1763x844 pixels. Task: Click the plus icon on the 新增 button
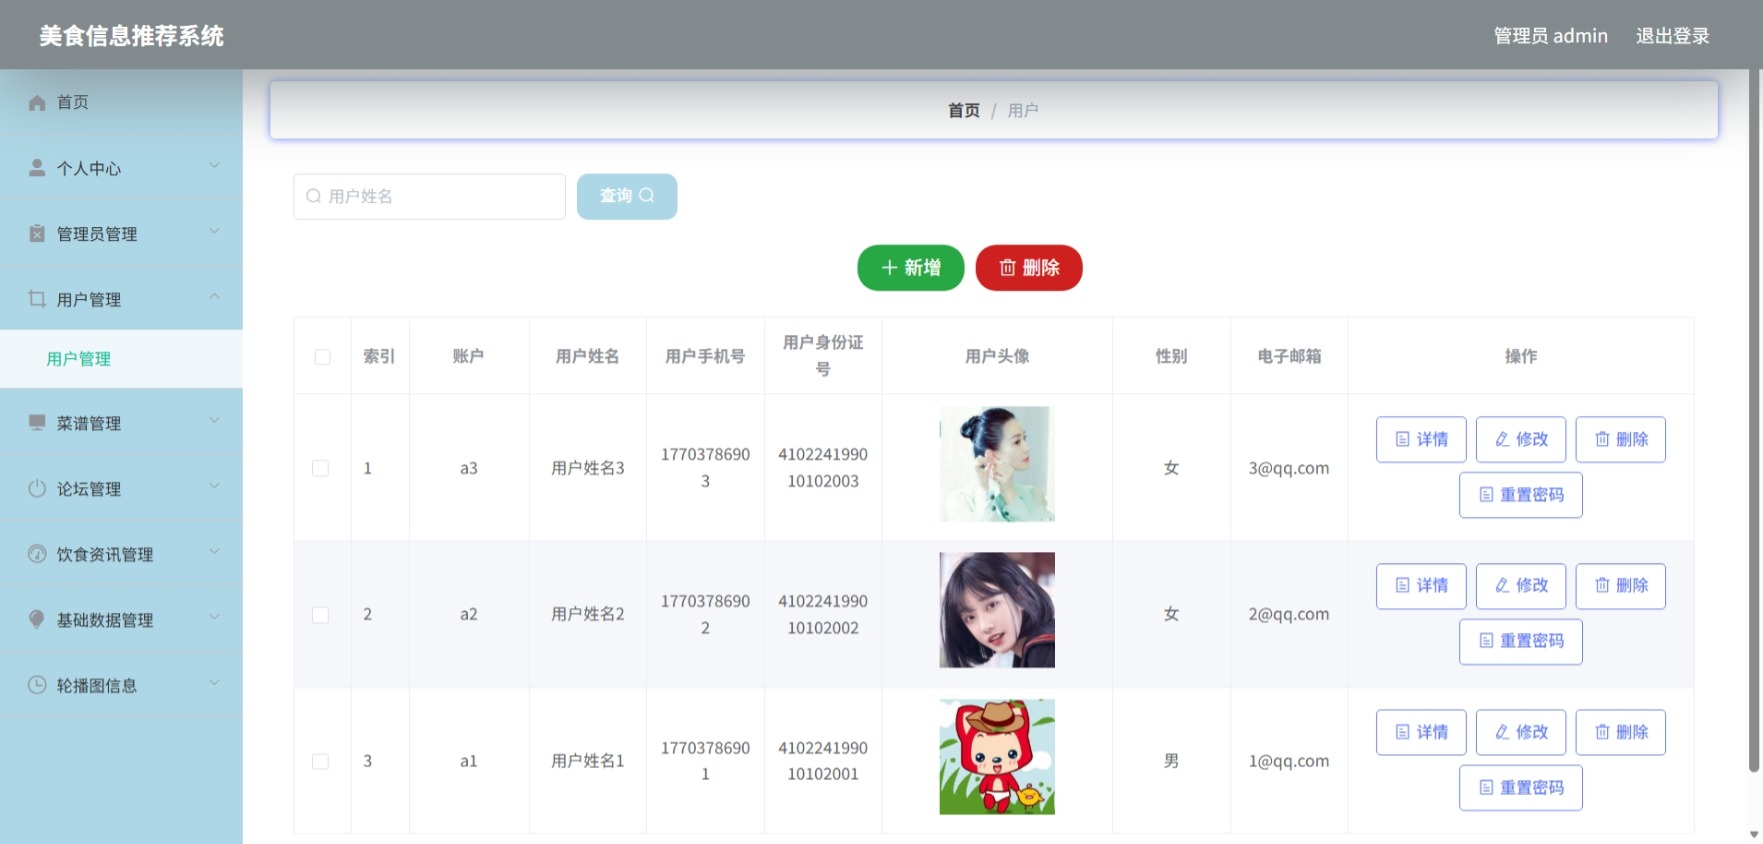[x=889, y=268]
